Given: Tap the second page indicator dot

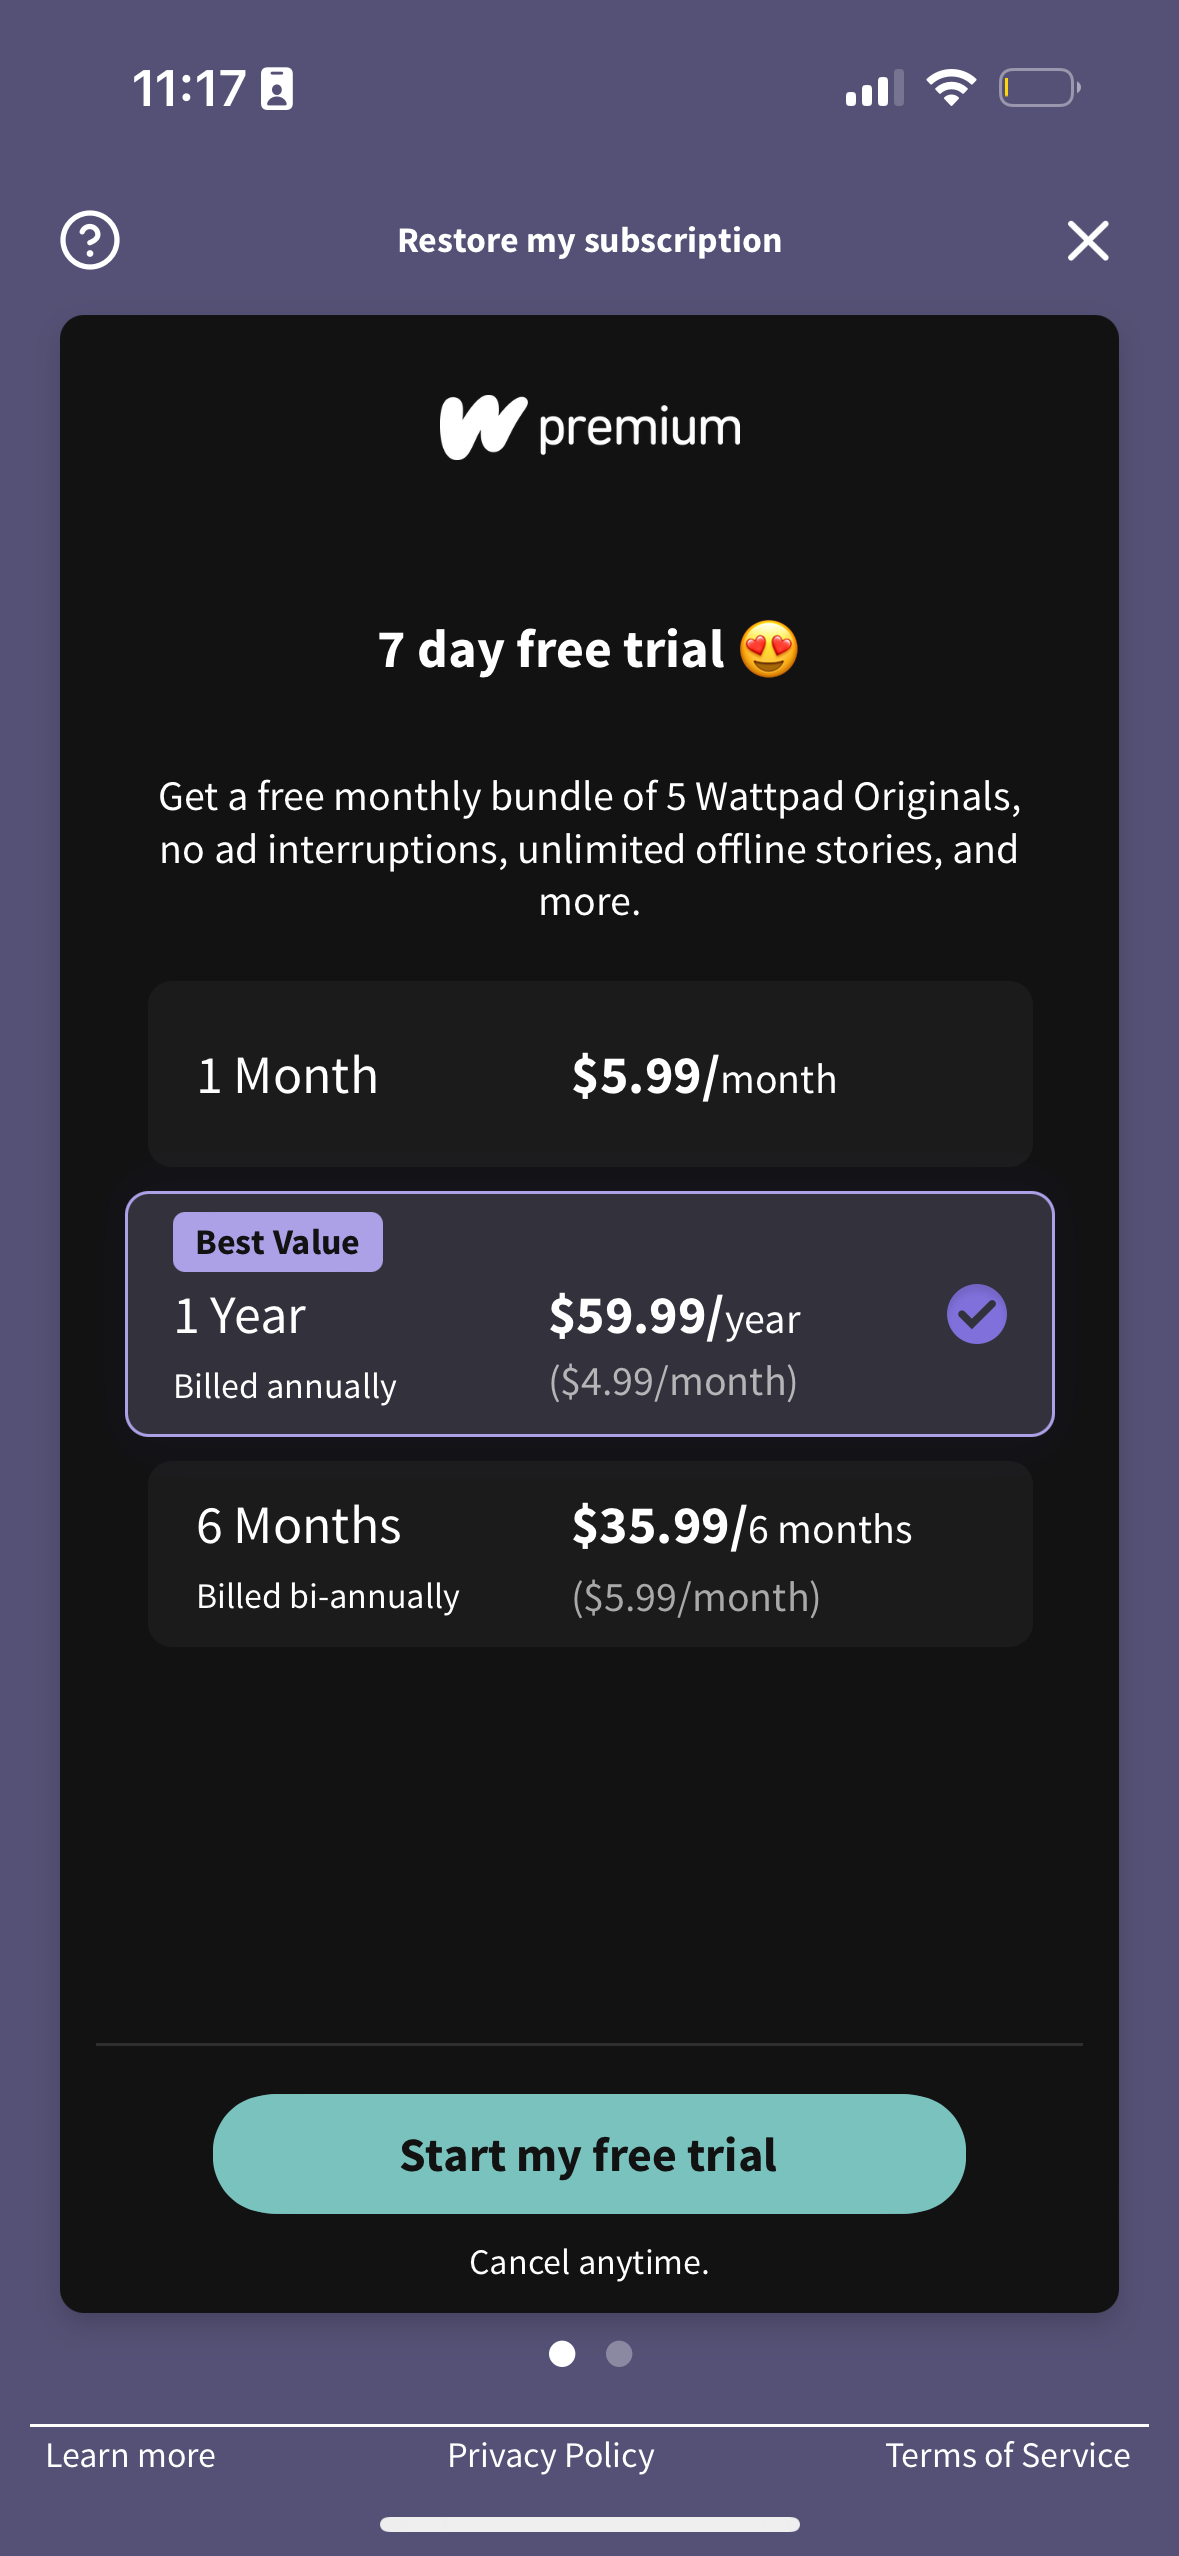Looking at the screenshot, I should (617, 2355).
